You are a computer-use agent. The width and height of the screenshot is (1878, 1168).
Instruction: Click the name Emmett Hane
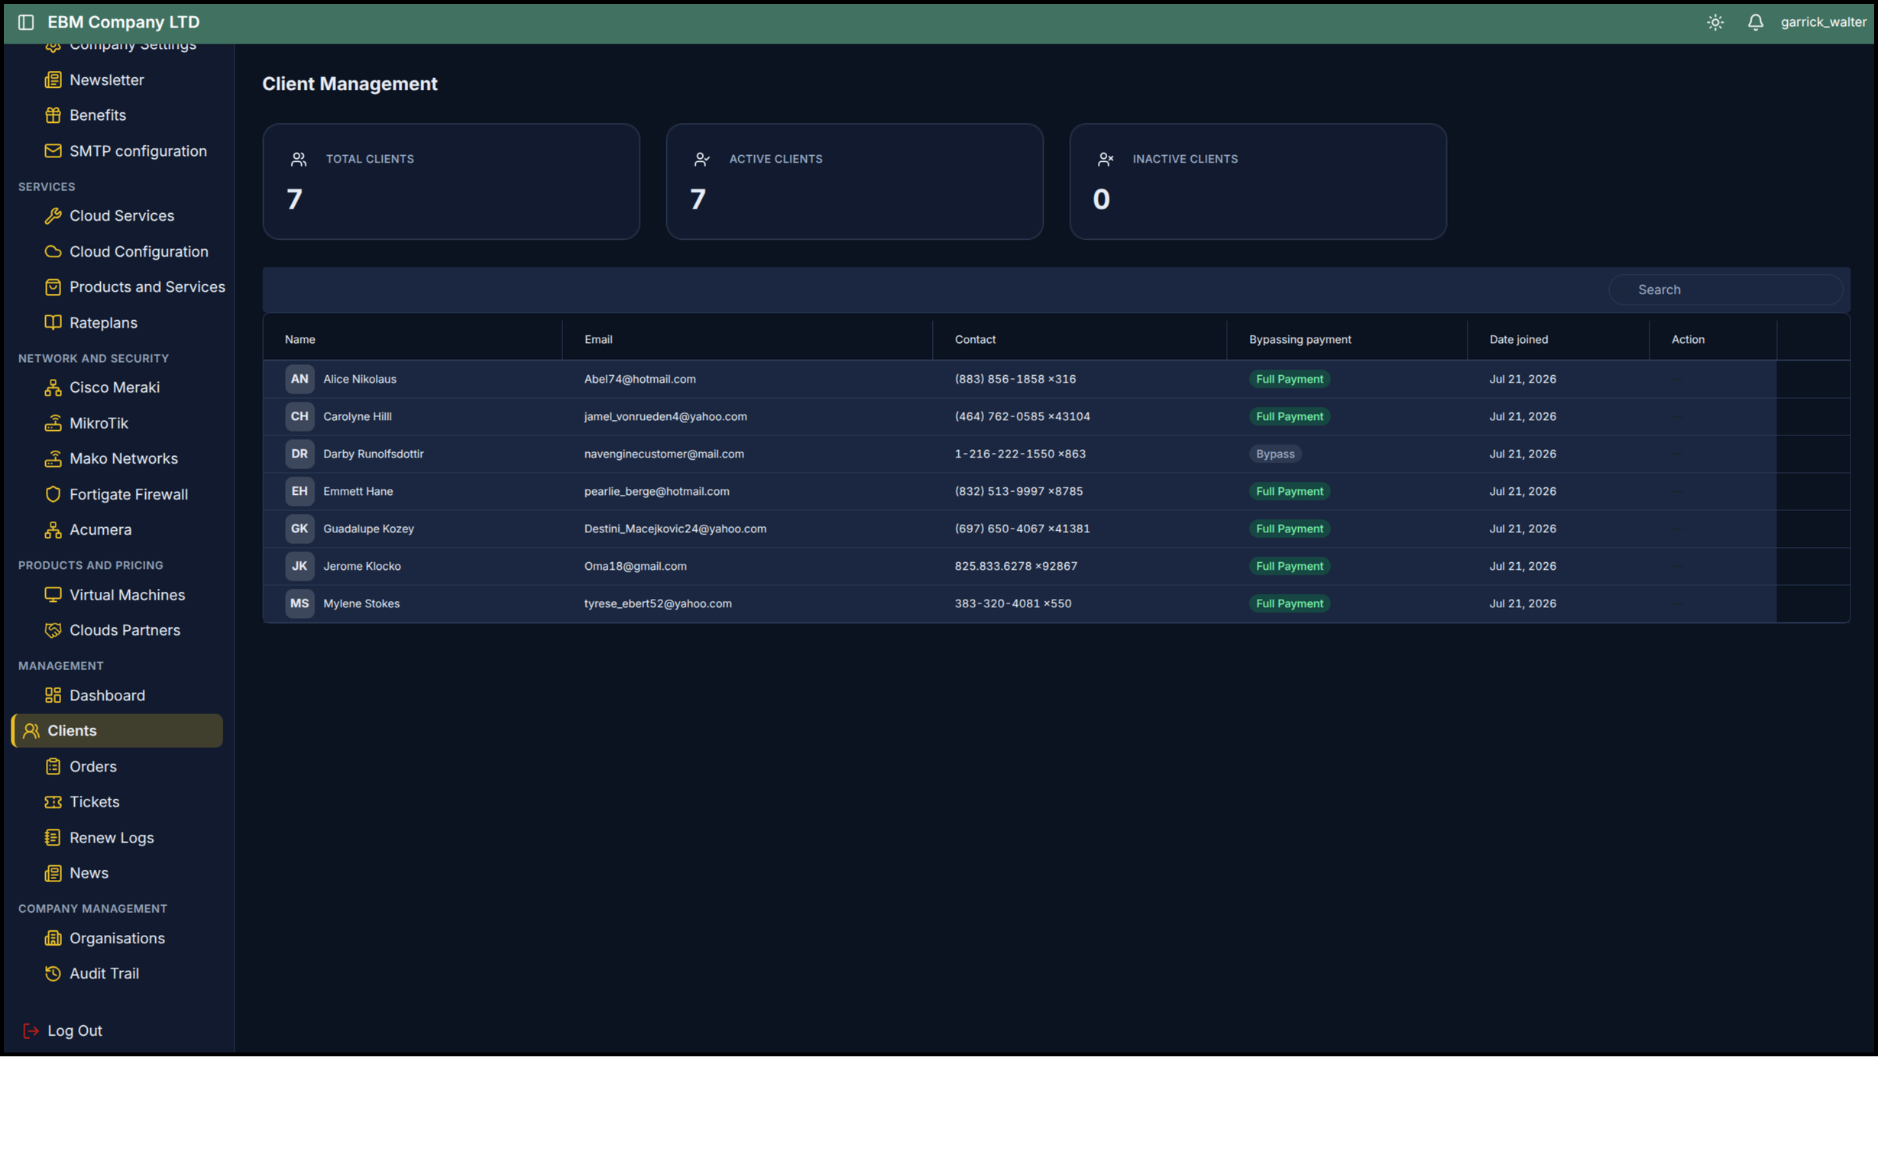coord(358,492)
